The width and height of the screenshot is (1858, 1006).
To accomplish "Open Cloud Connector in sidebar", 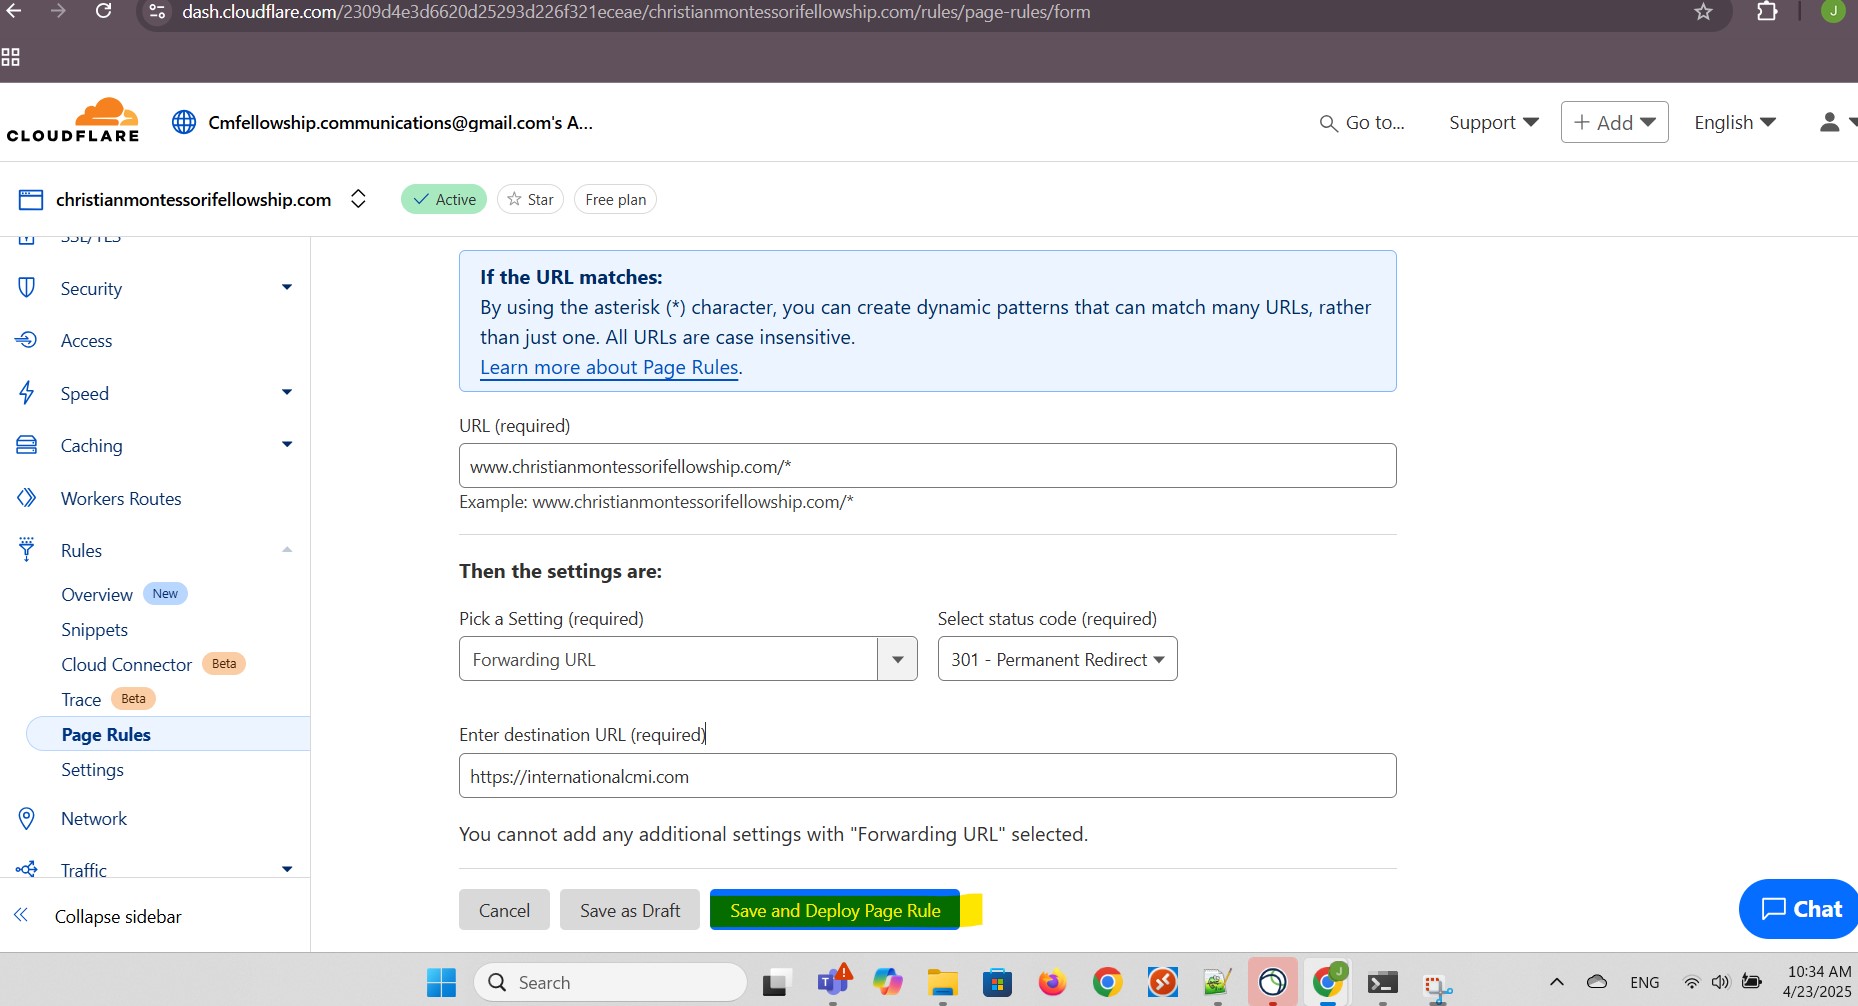I will pyautogui.click(x=126, y=664).
